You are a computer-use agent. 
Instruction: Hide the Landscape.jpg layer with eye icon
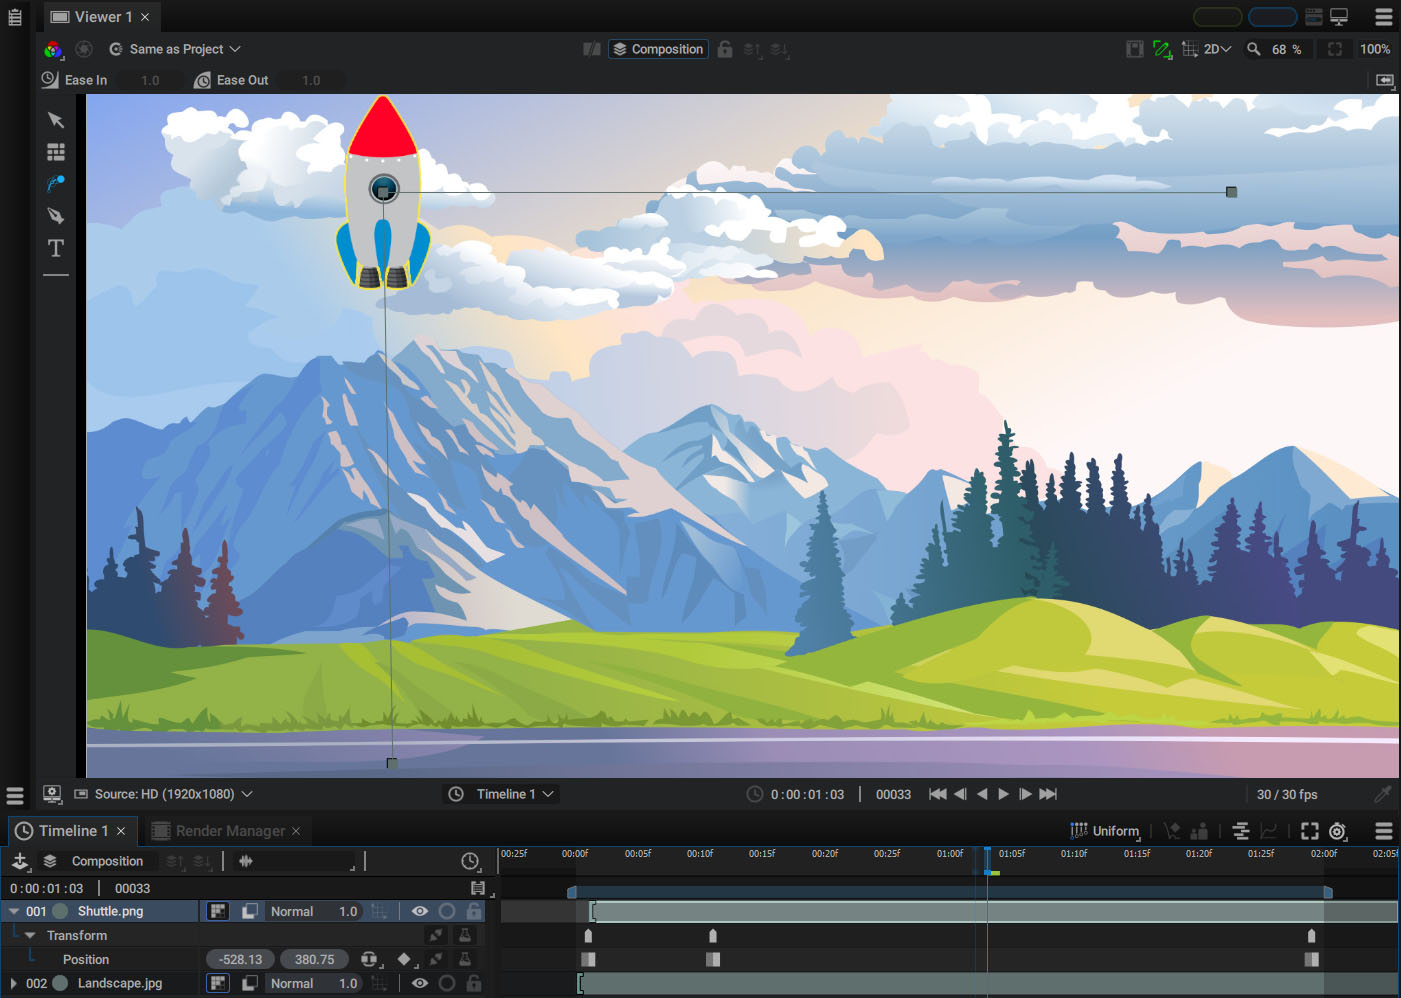point(420,983)
